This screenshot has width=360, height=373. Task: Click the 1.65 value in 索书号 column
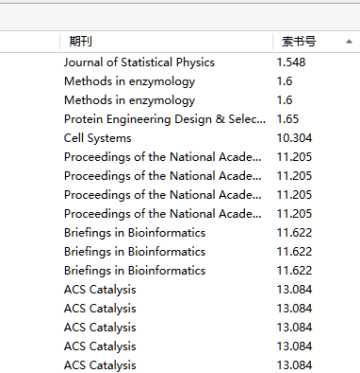pos(288,119)
